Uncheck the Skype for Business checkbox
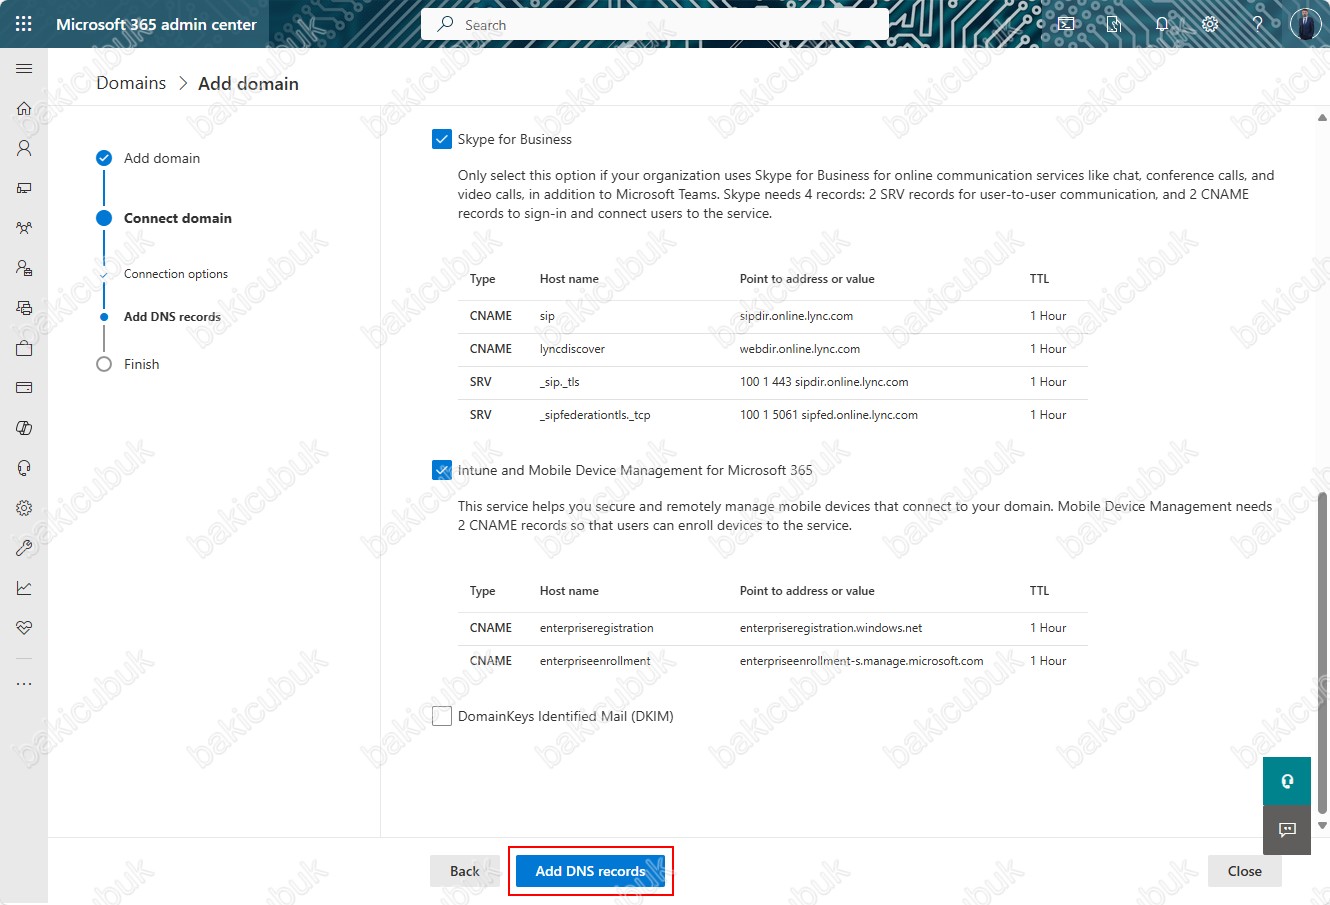Viewport: 1330px width, 905px height. pos(442,139)
